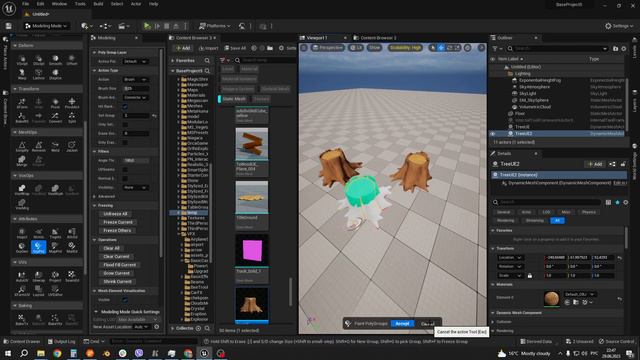Select the Pivot edit tool
The image size is (640, 360).
coord(55,103)
